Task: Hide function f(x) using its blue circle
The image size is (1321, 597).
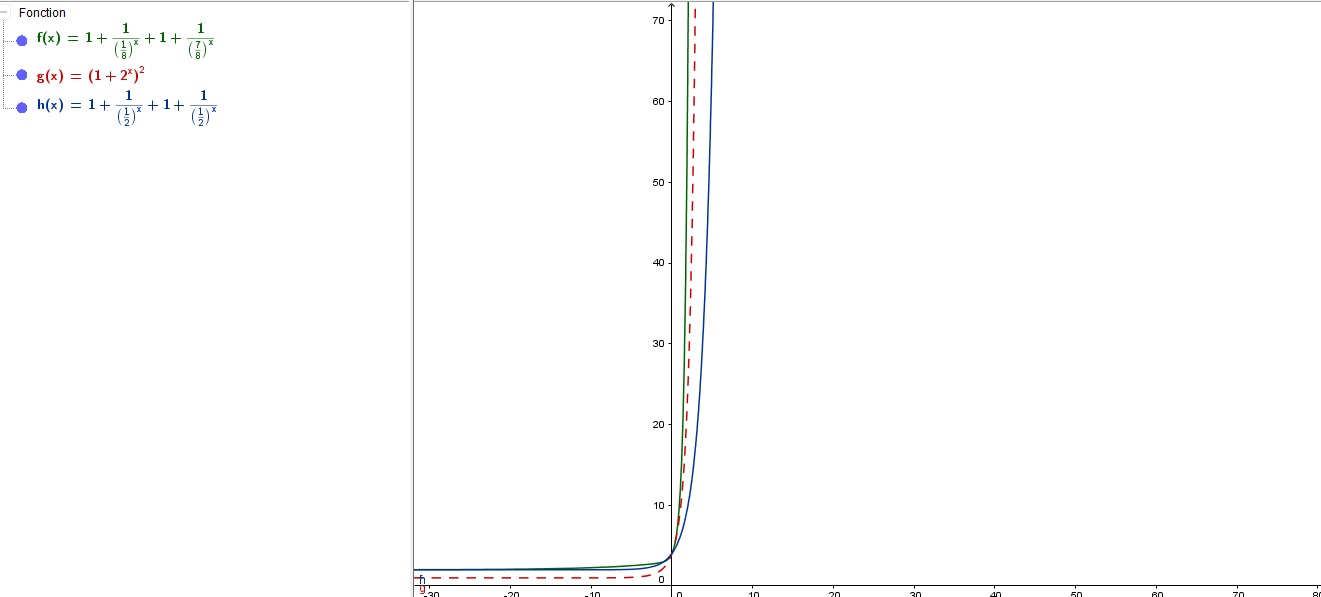Action: click(x=22, y=41)
